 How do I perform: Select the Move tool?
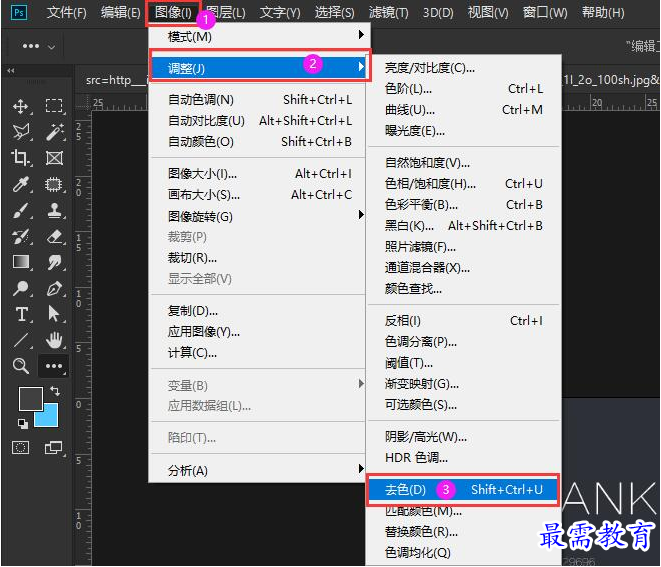point(21,106)
